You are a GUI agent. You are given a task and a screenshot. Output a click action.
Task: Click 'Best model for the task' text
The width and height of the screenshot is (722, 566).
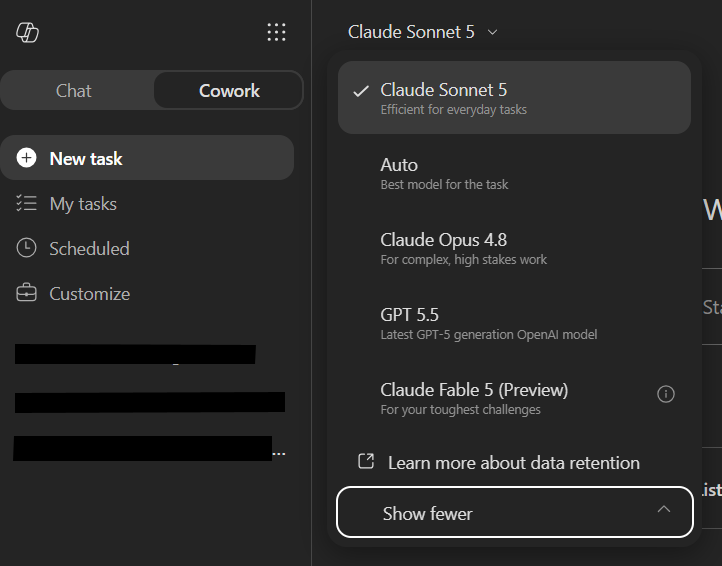(x=444, y=185)
